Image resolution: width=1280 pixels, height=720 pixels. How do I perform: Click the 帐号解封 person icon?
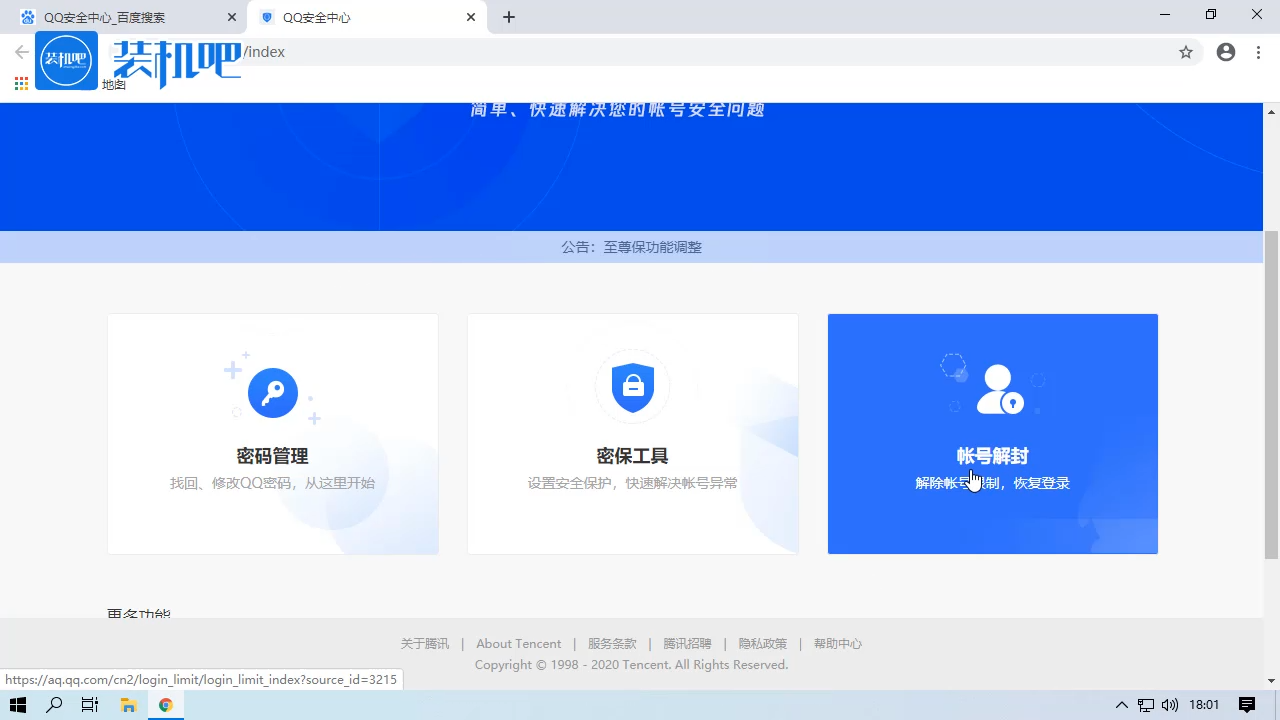(999, 388)
